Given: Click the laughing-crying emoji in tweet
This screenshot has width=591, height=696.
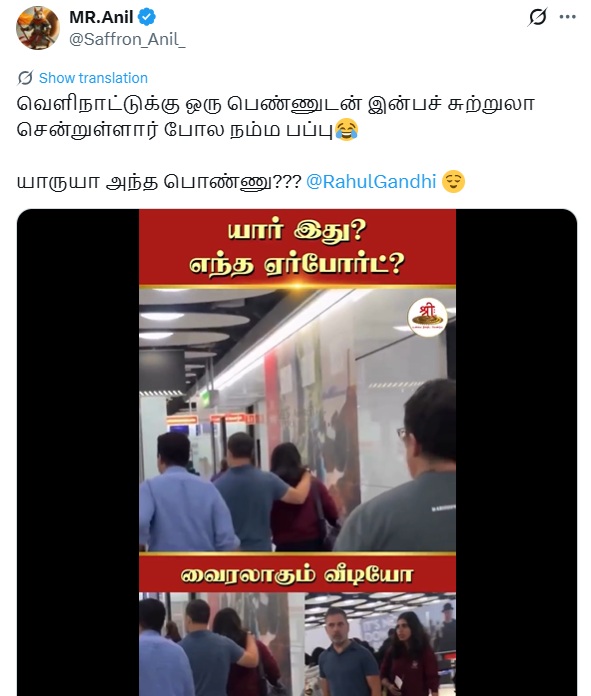Looking at the screenshot, I should (346, 130).
